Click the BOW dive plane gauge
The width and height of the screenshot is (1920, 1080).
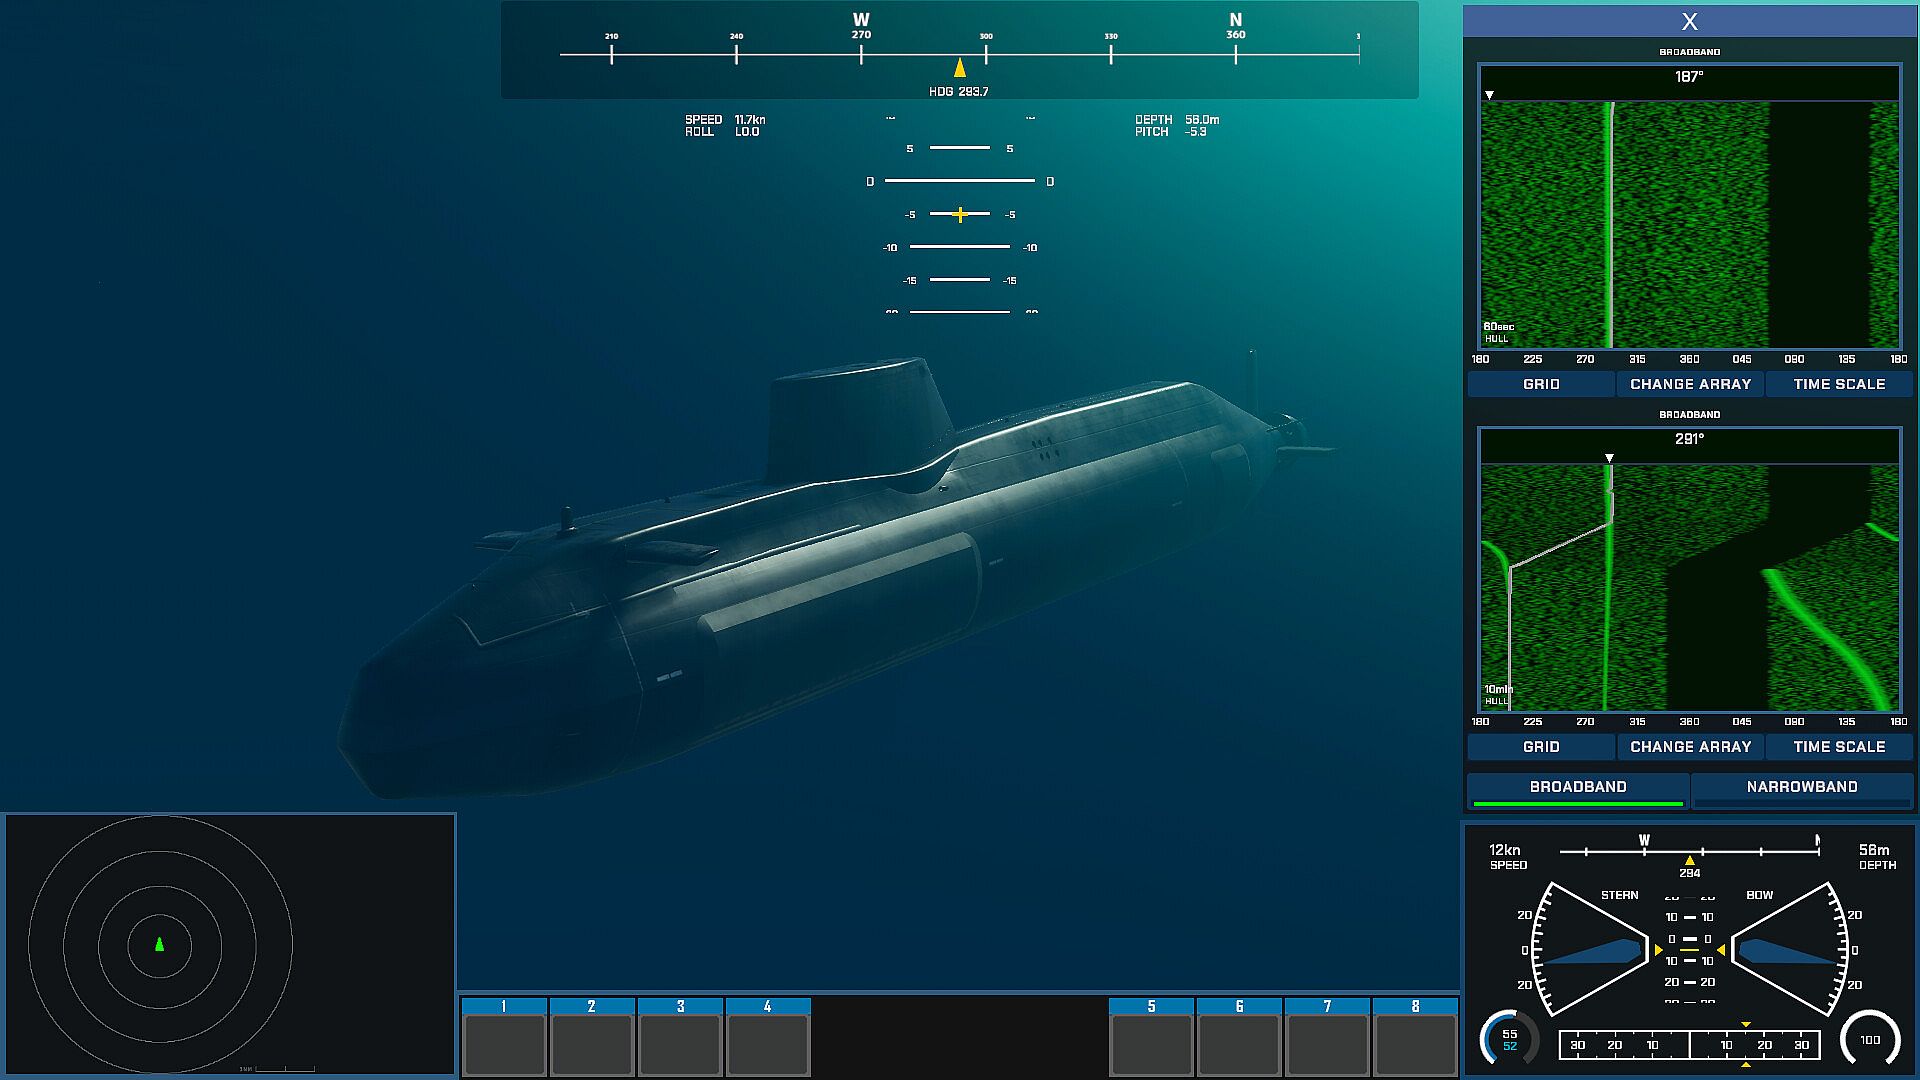point(1788,950)
